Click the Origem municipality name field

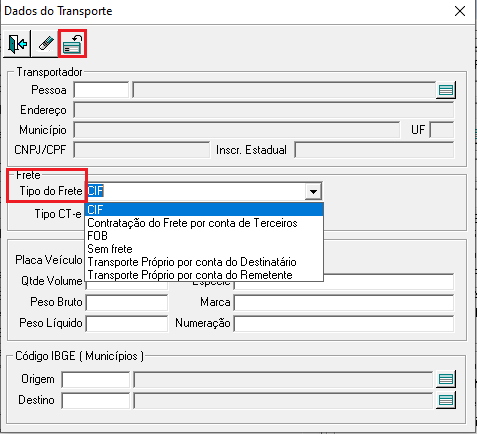point(283,379)
